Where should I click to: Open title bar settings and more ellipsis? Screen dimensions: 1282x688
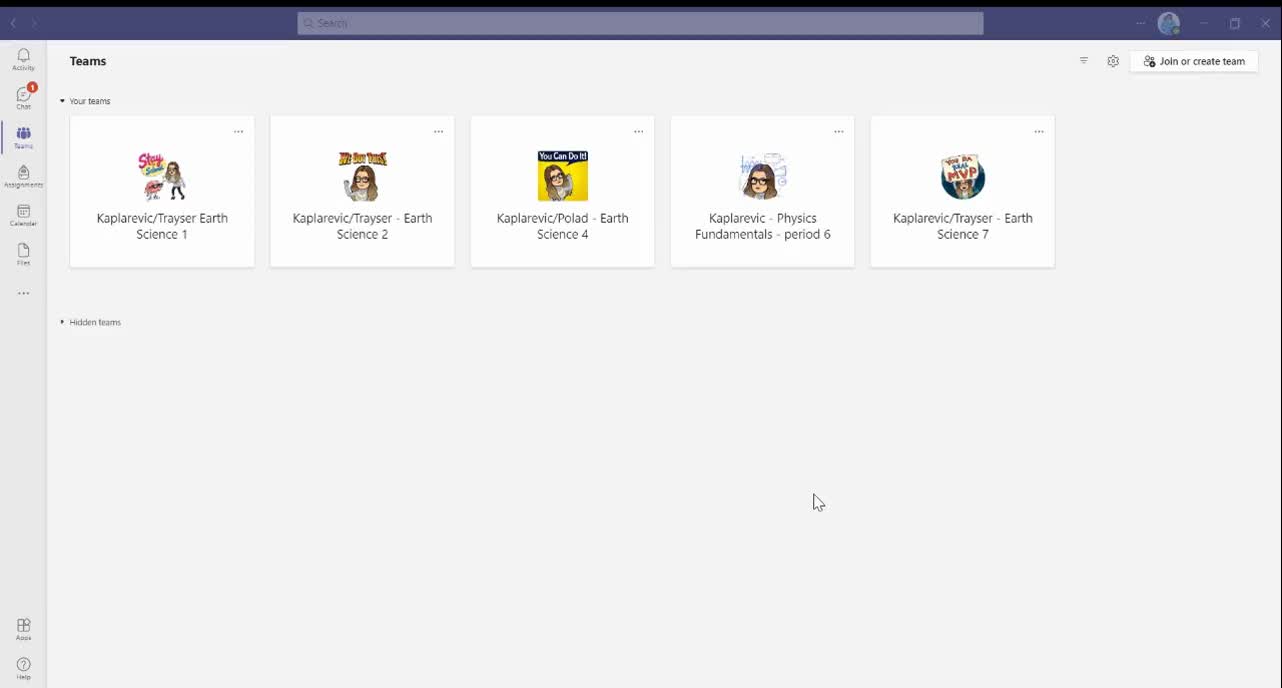point(1140,23)
